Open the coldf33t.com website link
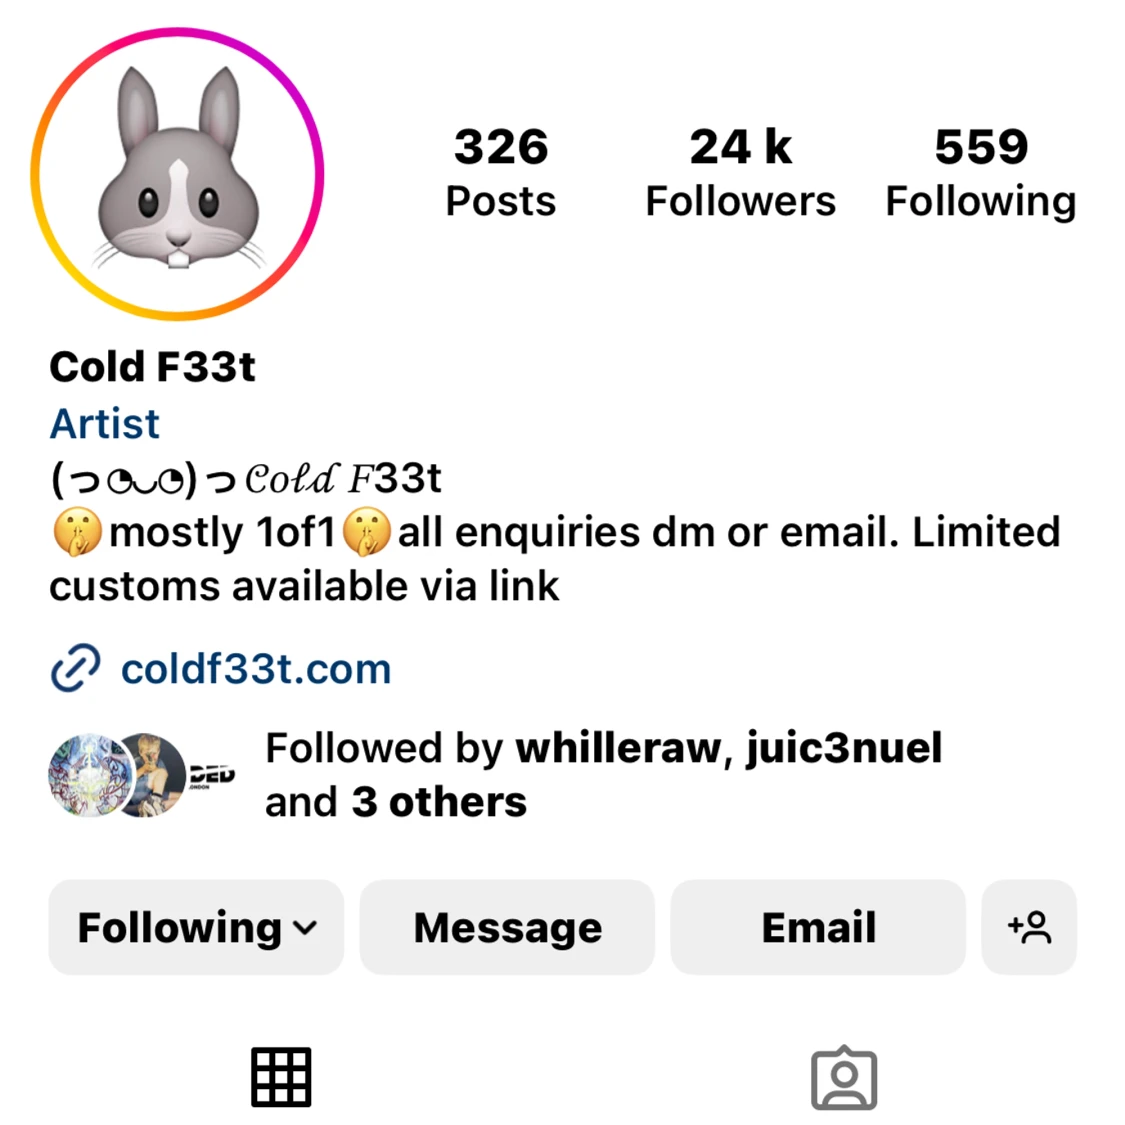The image size is (1125, 1125). point(255,669)
